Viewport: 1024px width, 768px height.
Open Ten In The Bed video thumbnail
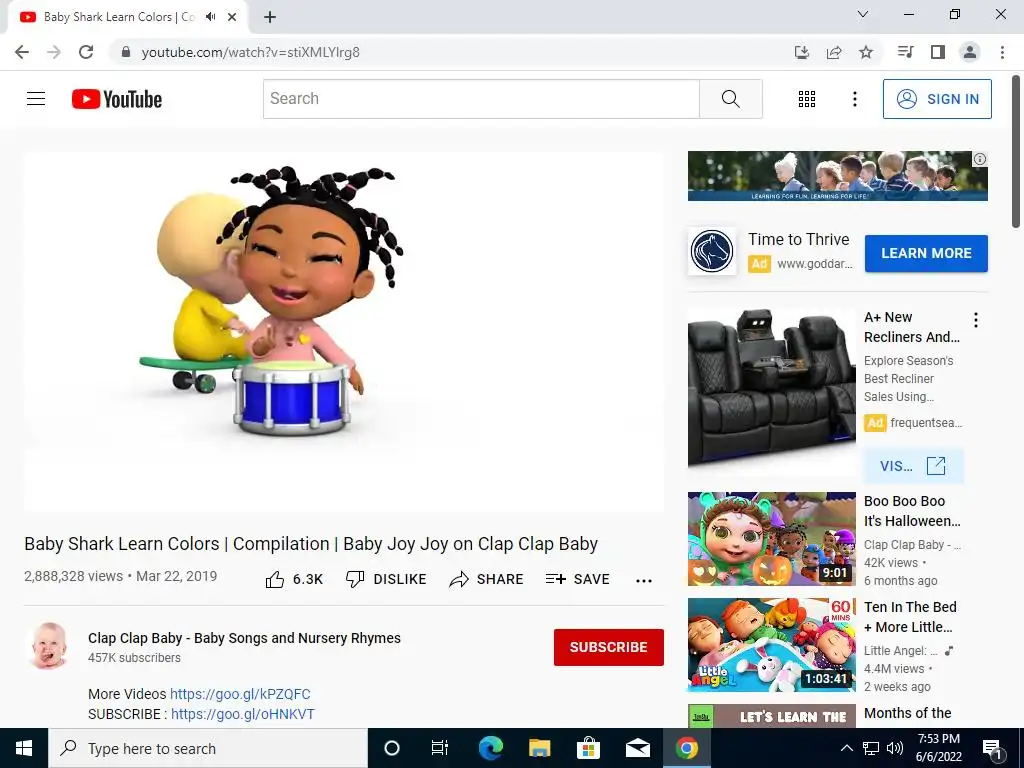[771, 645]
